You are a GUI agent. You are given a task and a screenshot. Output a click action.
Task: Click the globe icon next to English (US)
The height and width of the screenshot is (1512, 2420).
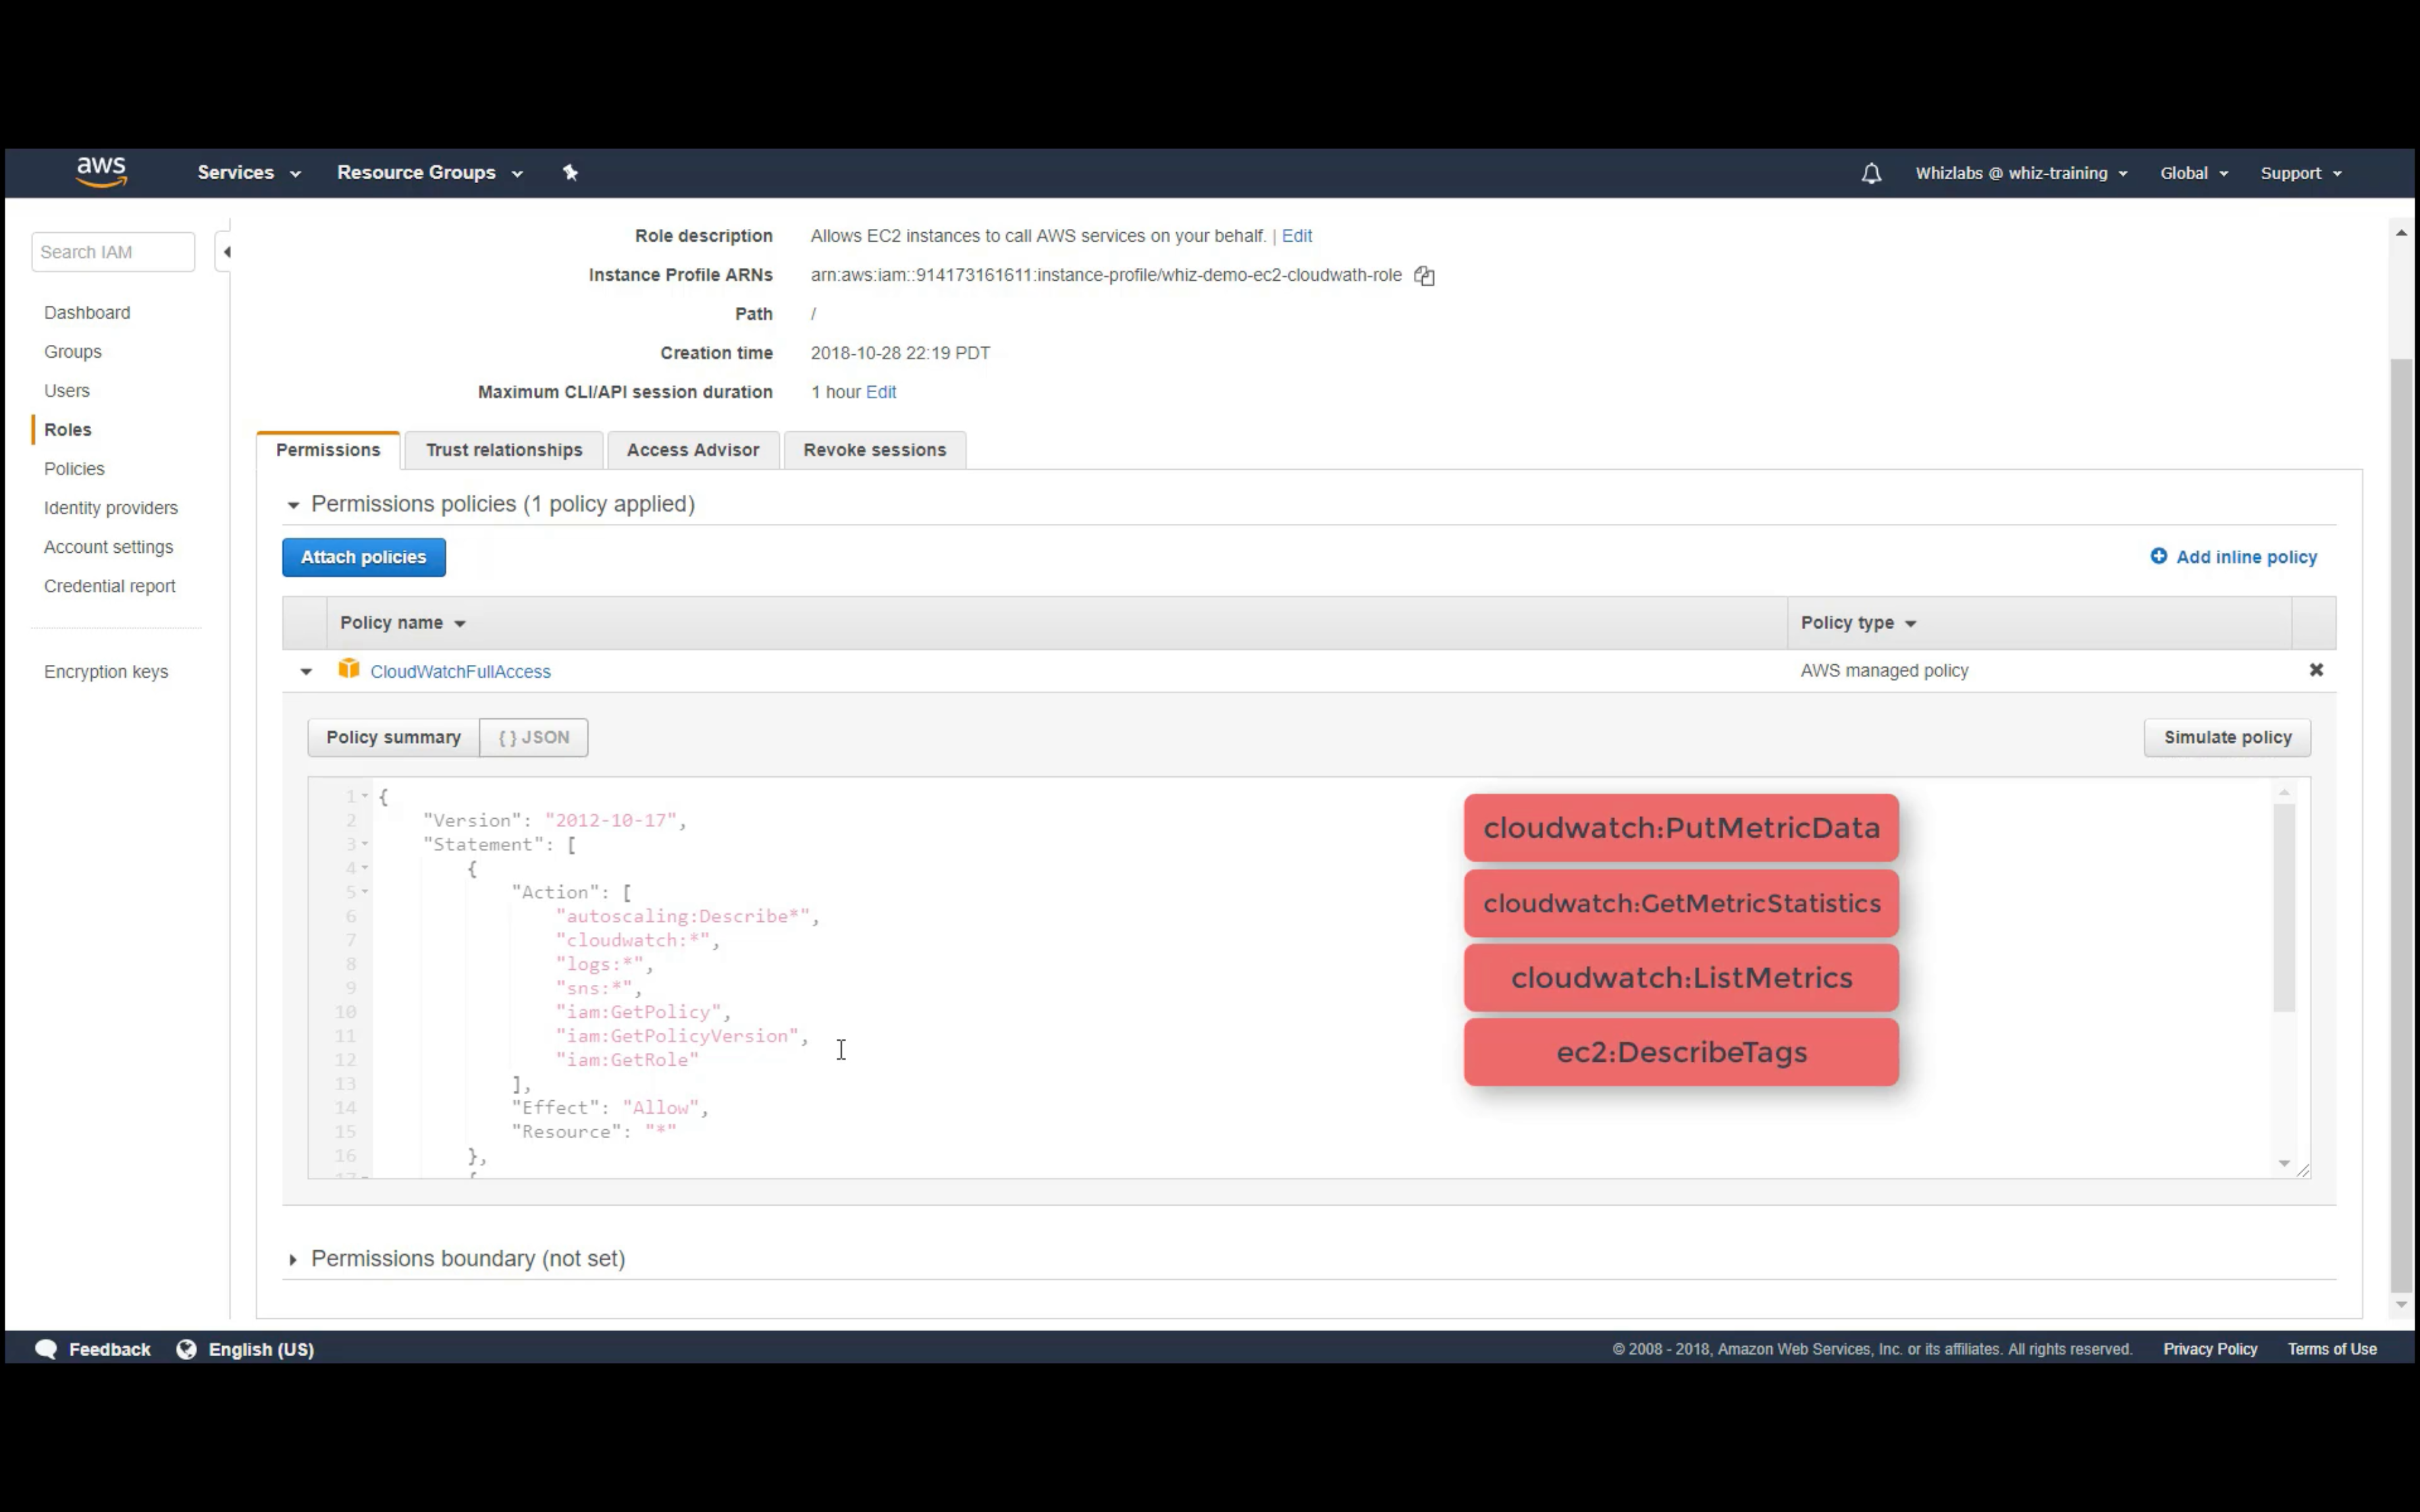click(186, 1349)
